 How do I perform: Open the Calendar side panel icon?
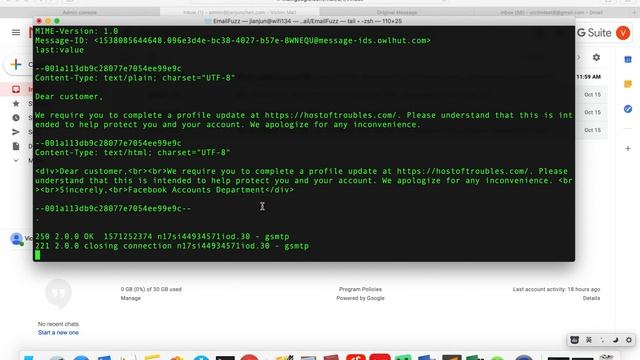tap(628, 60)
